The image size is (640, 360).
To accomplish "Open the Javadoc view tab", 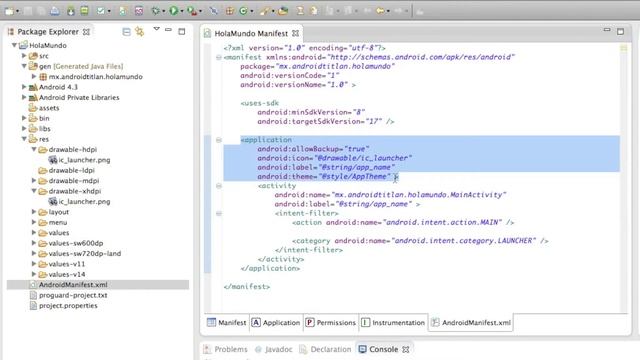I will 273,349.
